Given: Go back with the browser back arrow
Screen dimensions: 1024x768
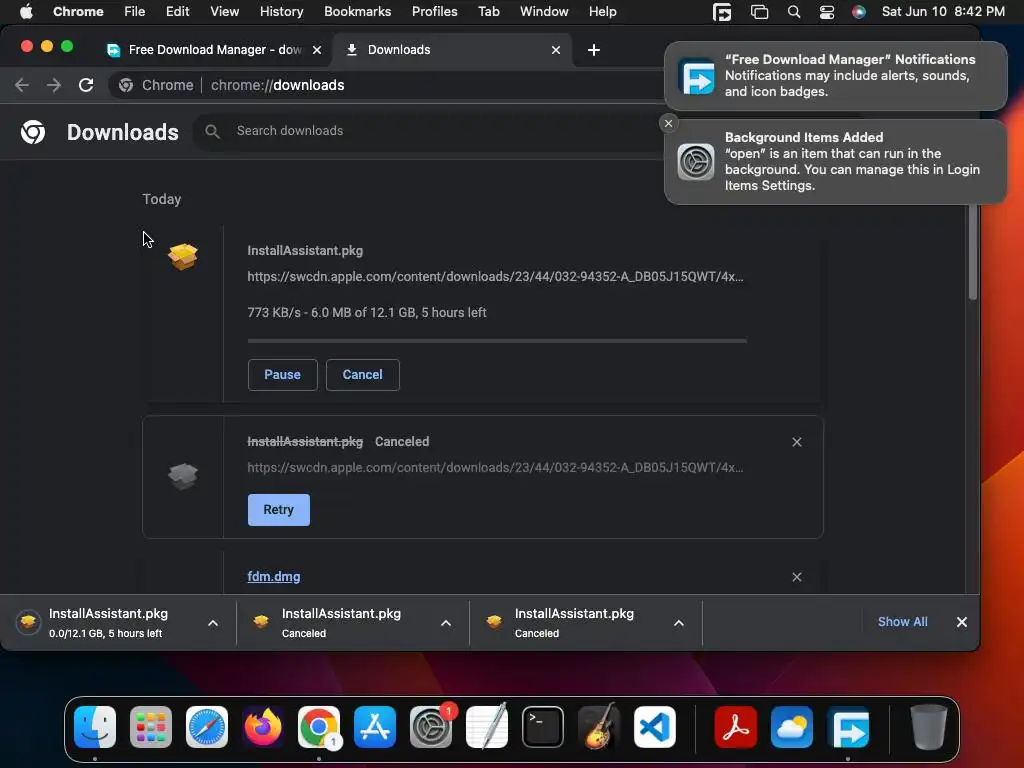Looking at the screenshot, I should (22, 85).
